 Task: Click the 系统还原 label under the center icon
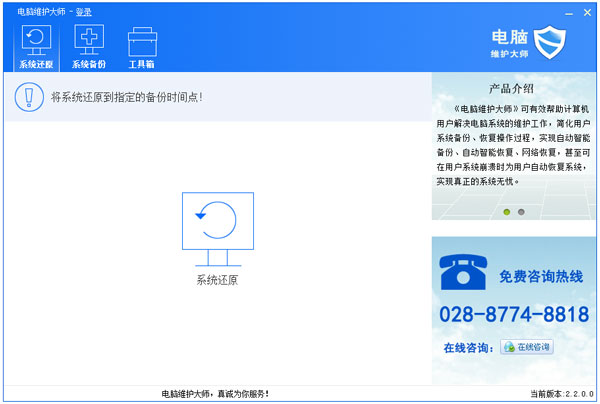pyautogui.click(x=217, y=280)
